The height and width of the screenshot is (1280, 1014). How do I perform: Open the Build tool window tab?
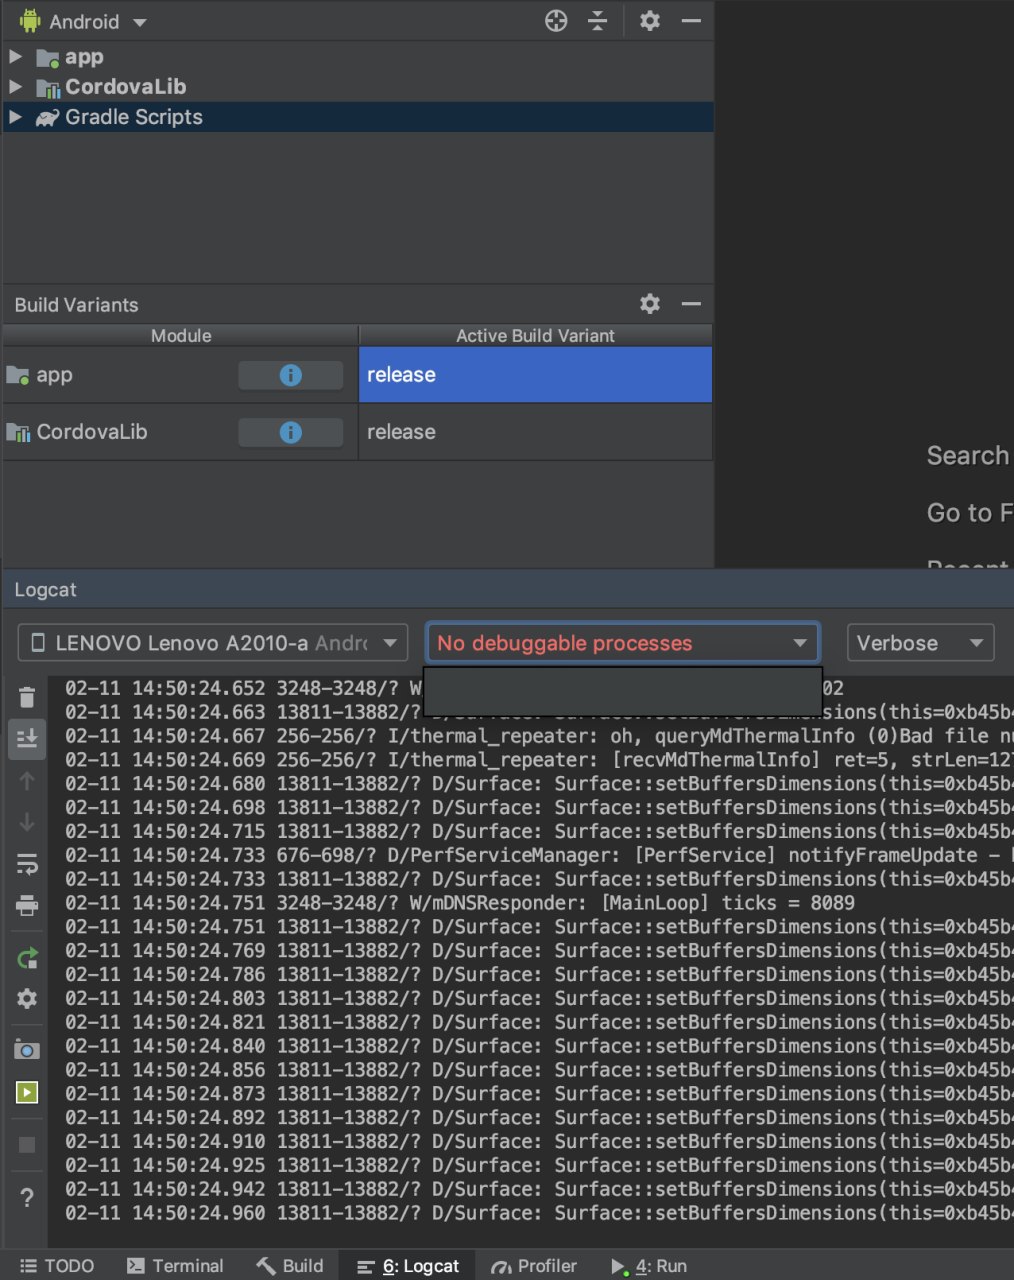click(x=290, y=1265)
